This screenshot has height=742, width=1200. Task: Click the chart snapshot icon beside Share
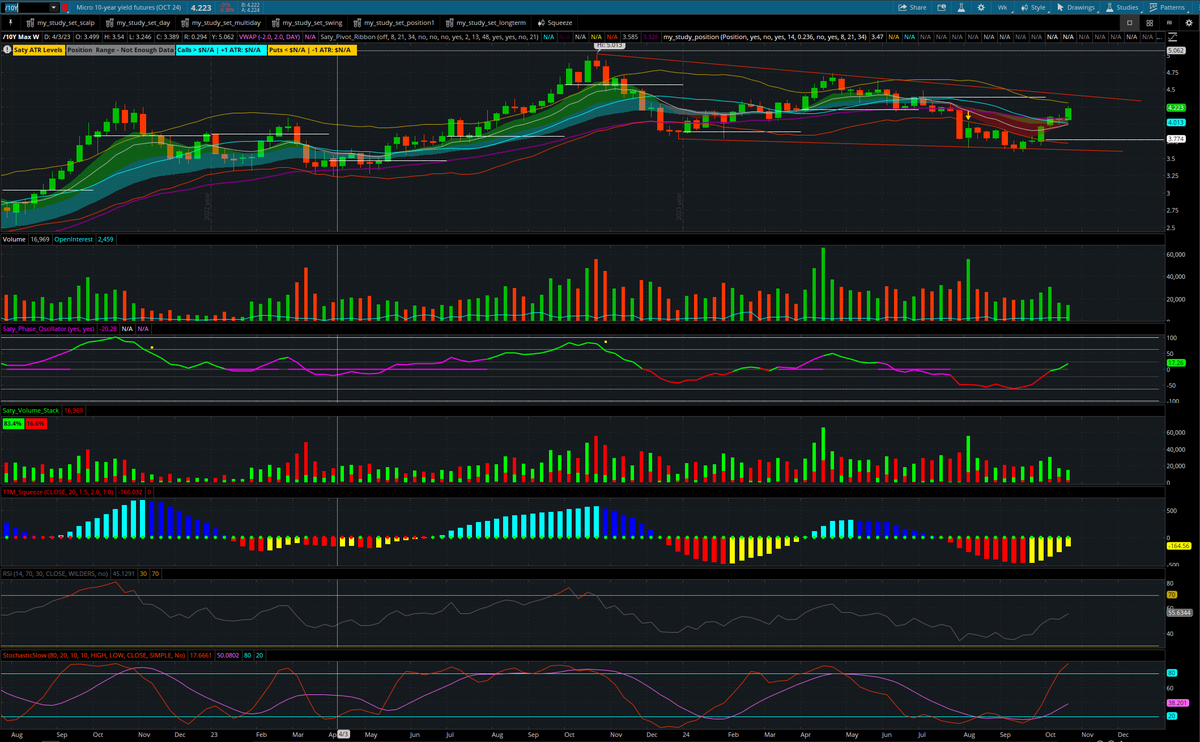[x=943, y=7]
